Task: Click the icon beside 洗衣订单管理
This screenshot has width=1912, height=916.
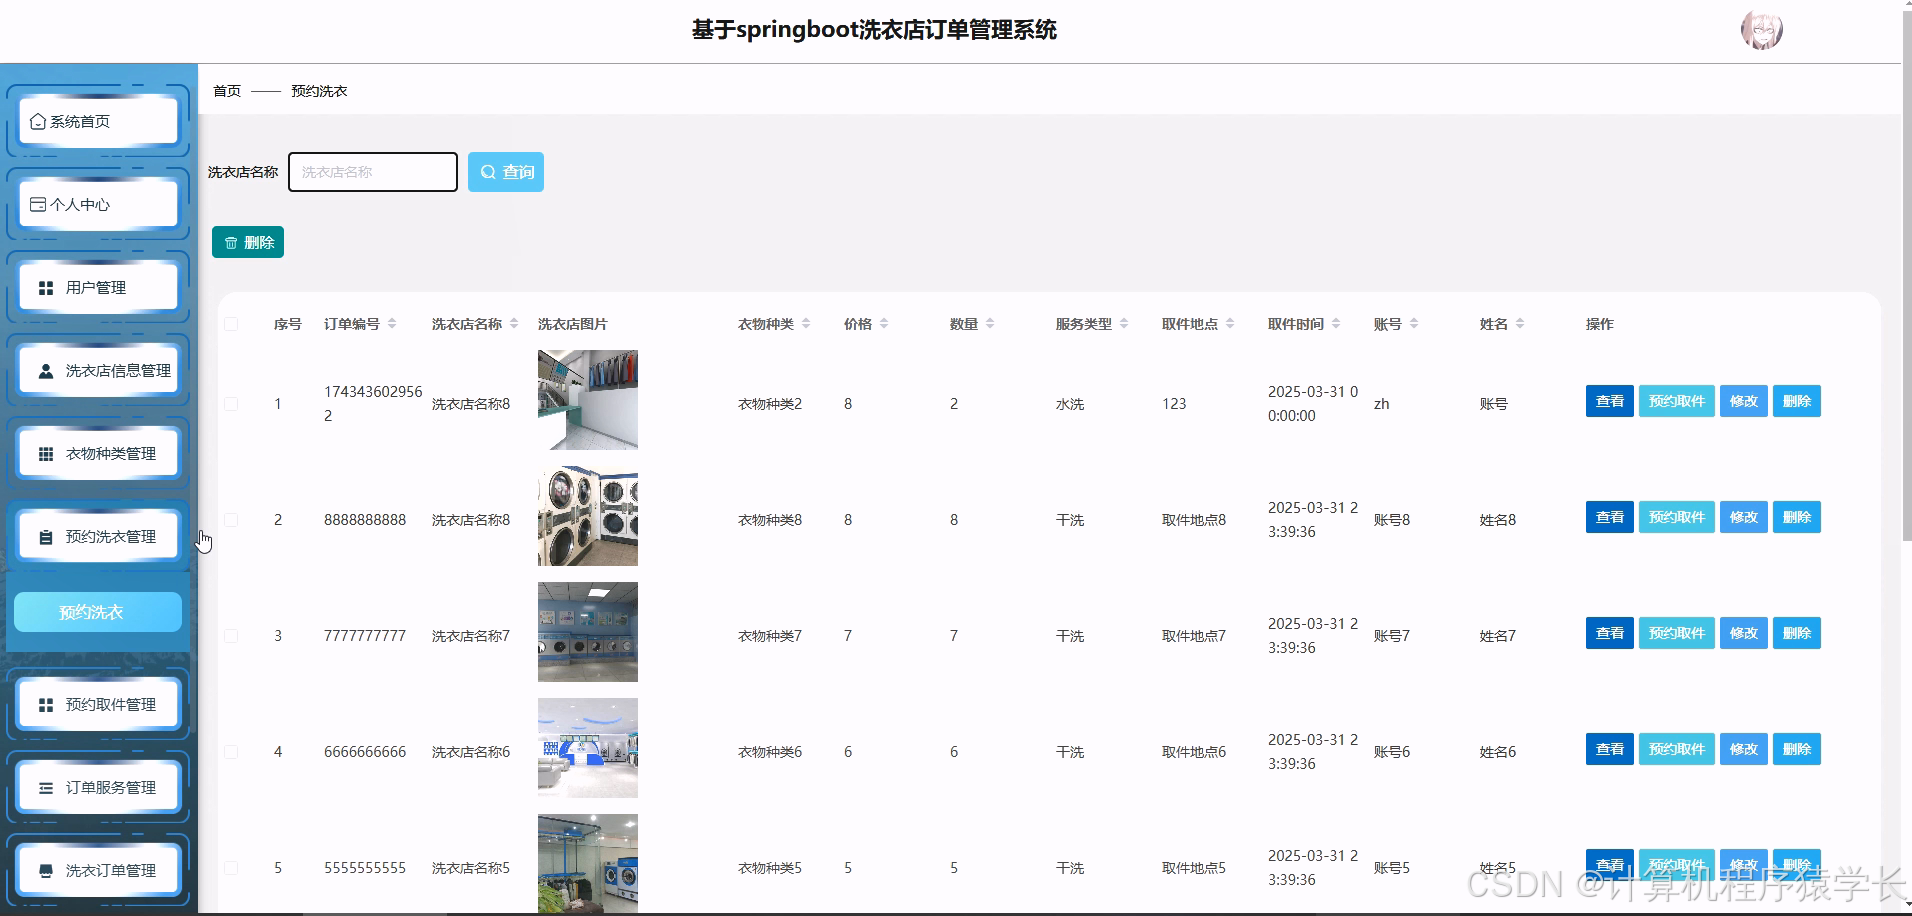Action: (46, 871)
